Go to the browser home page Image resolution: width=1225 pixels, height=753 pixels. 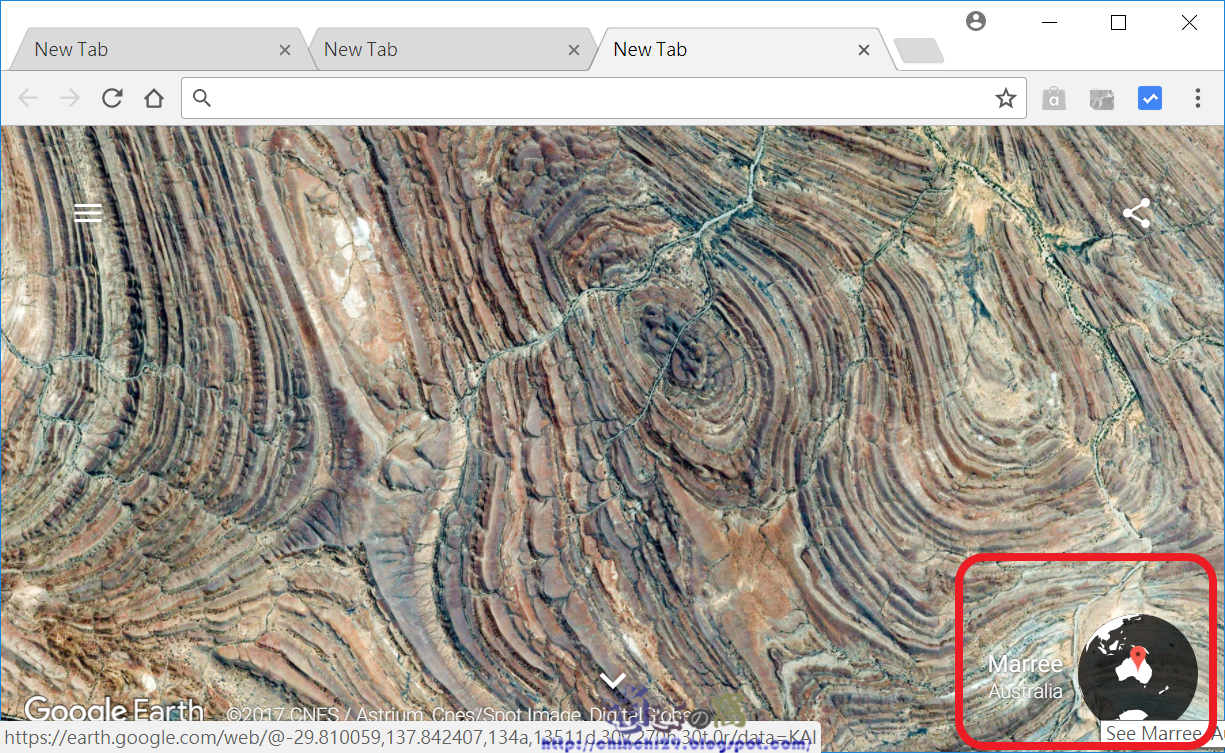pyautogui.click(x=153, y=98)
